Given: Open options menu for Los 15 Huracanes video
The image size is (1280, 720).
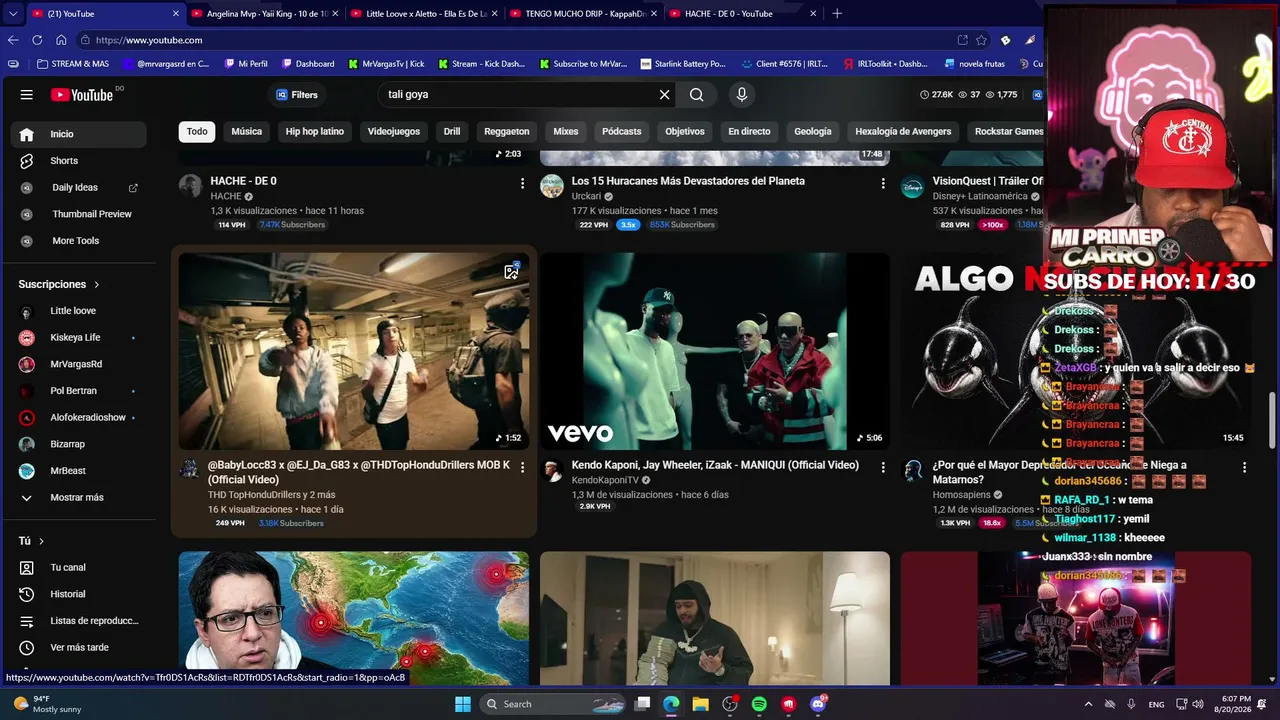Looking at the screenshot, I should pos(883,184).
